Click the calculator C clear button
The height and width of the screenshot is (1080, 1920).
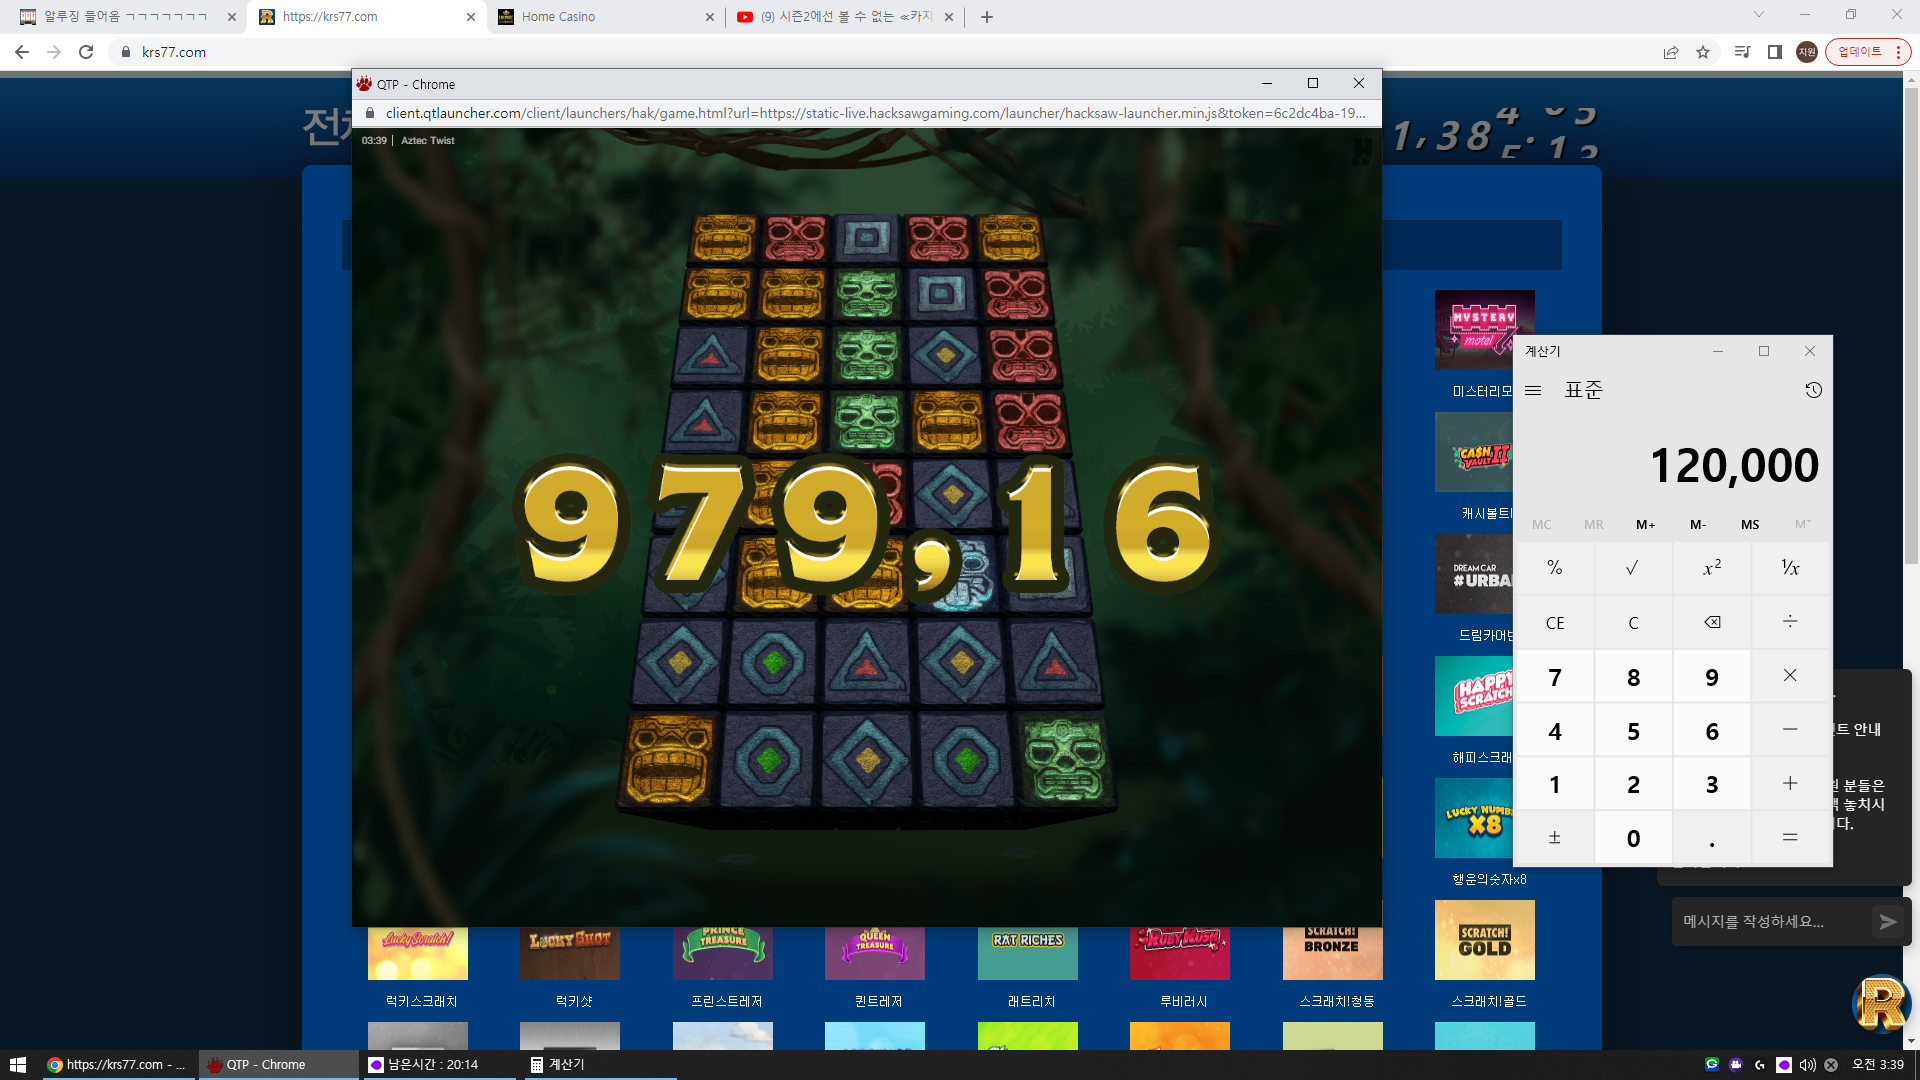coord(1633,623)
